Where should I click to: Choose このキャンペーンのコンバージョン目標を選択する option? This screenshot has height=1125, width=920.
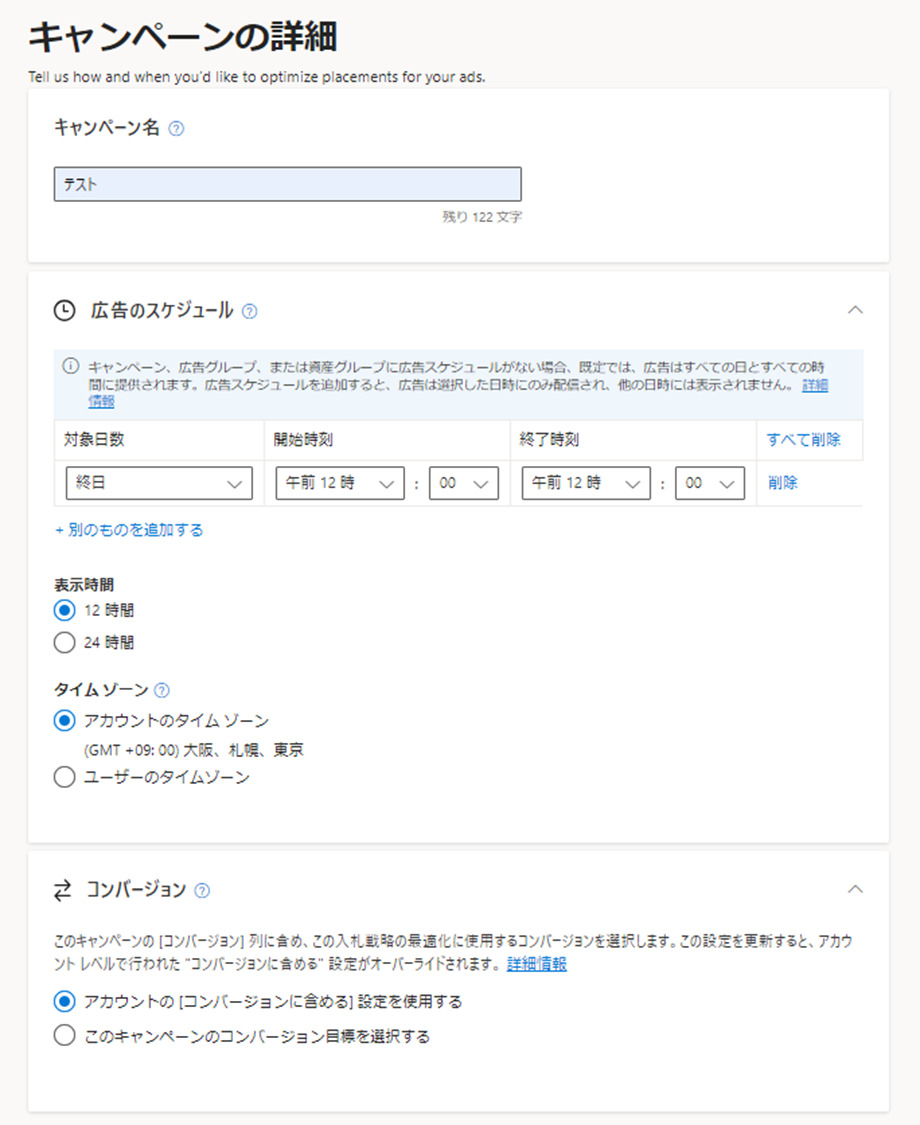click(x=65, y=1036)
